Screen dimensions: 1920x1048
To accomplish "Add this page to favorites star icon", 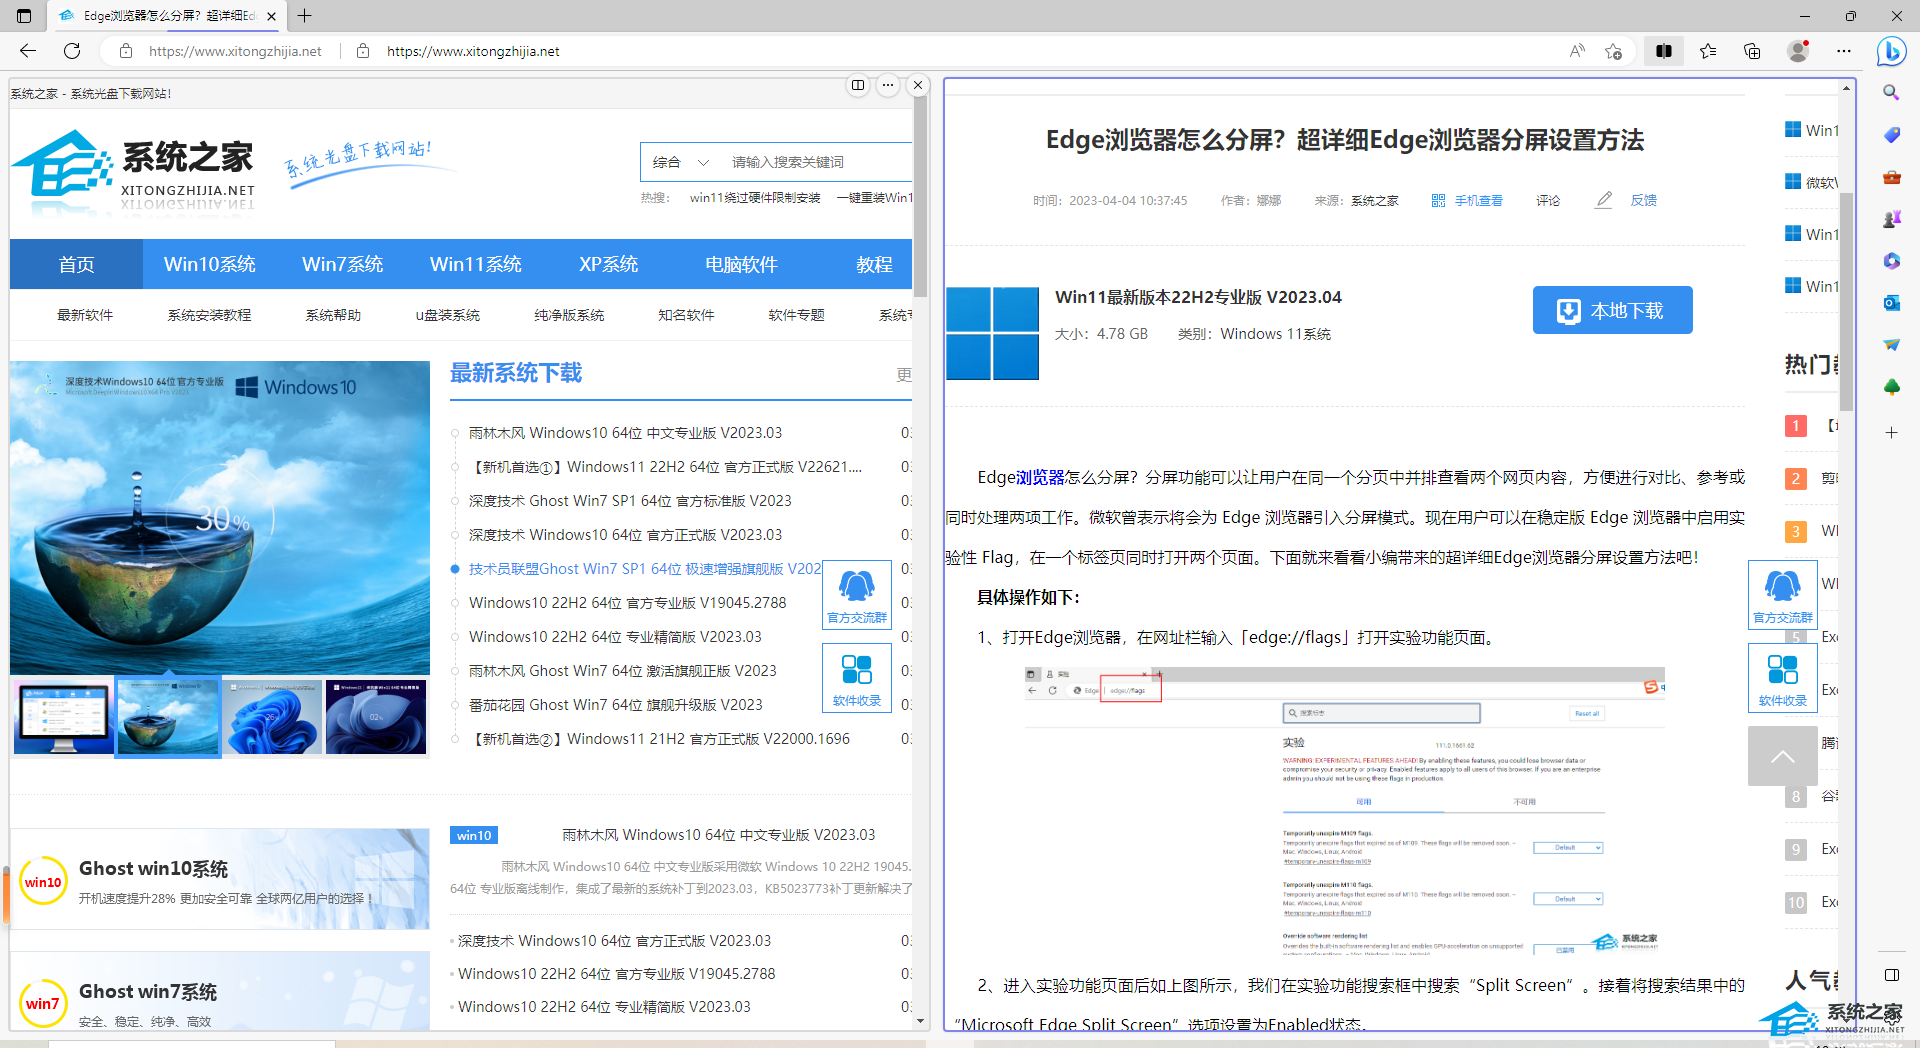I will (1613, 51).
